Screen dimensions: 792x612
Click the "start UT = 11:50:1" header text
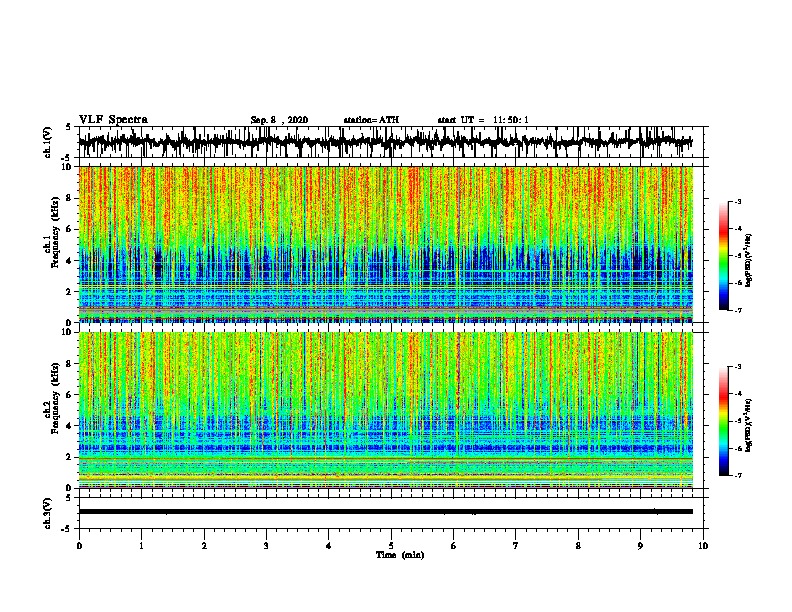[483, 120]
